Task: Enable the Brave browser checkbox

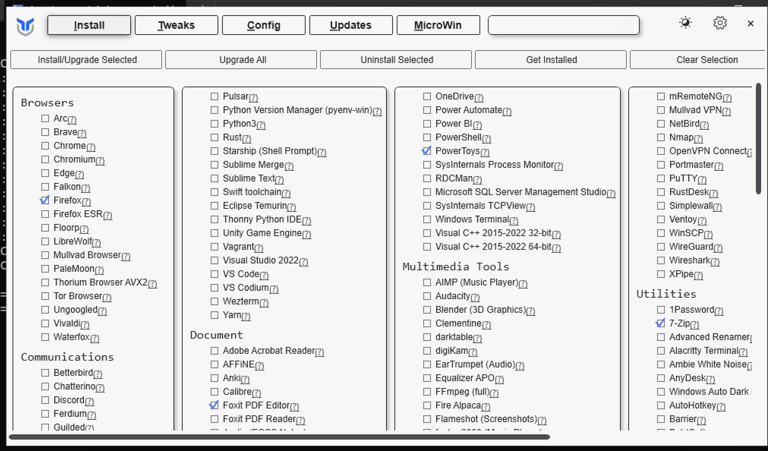Action: pos(45,132)
